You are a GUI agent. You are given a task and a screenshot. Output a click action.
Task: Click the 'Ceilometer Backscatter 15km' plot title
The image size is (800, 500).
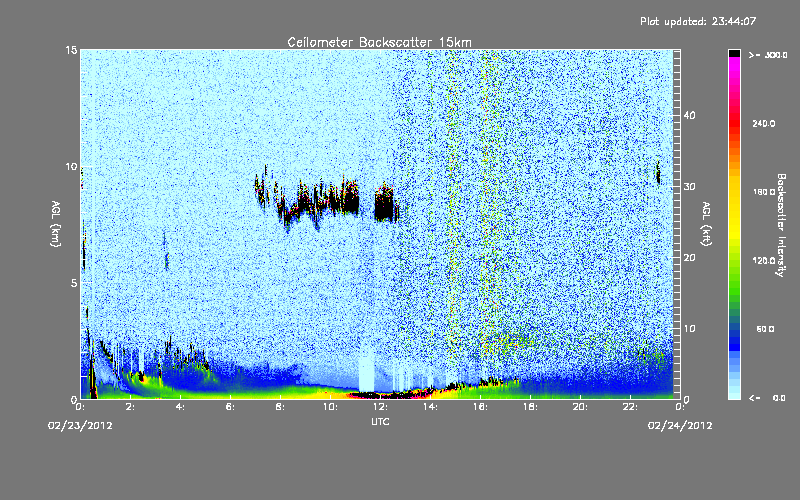(x=379, y=42)
